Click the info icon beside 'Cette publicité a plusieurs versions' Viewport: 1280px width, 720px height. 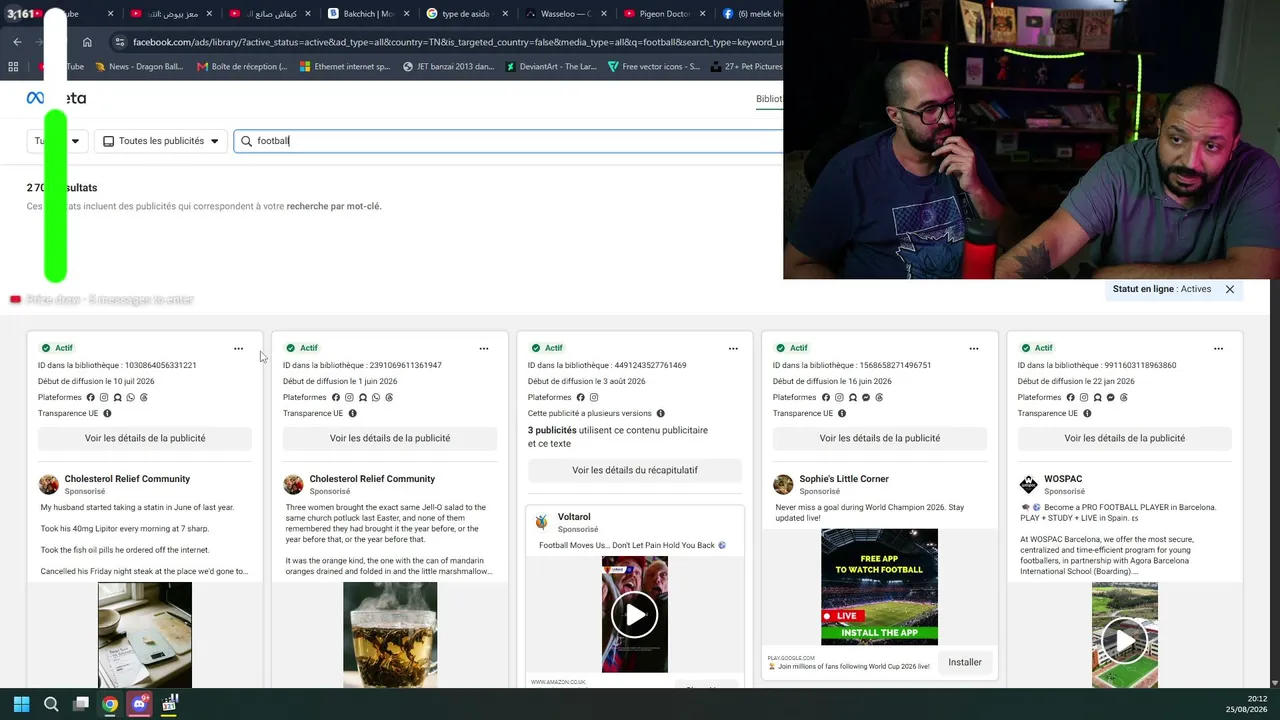coord(661,413)
